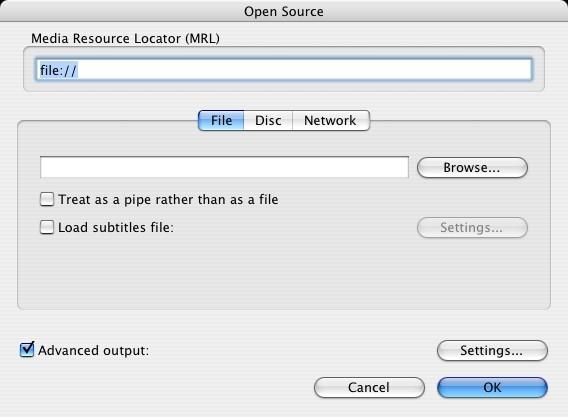
Task: Click the 'Load subtitles file:' label text
Action: 116,228
